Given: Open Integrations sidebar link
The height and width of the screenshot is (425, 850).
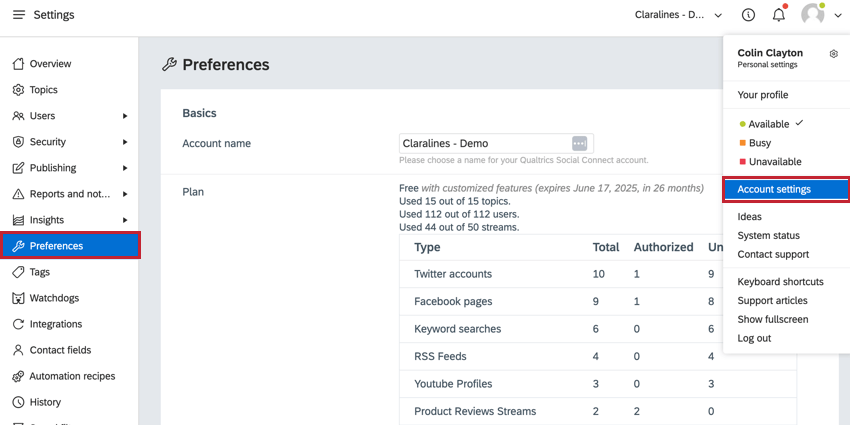Looking at the screenshot, I should (56, 324).
